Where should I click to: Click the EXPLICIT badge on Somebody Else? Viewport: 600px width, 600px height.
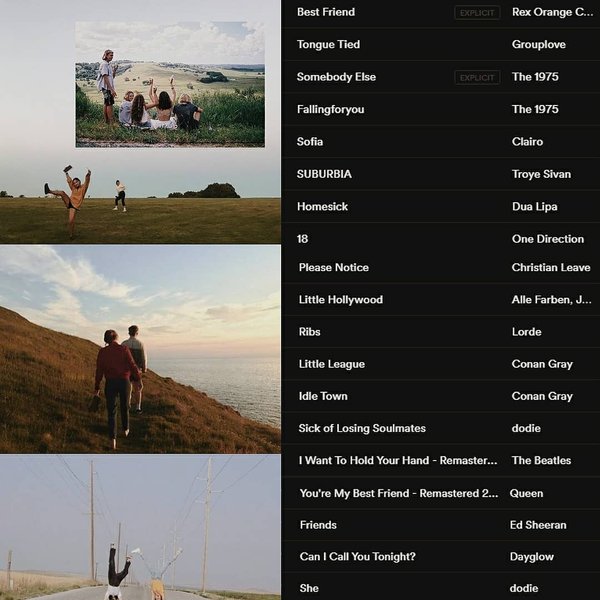[x=477, y=77]
